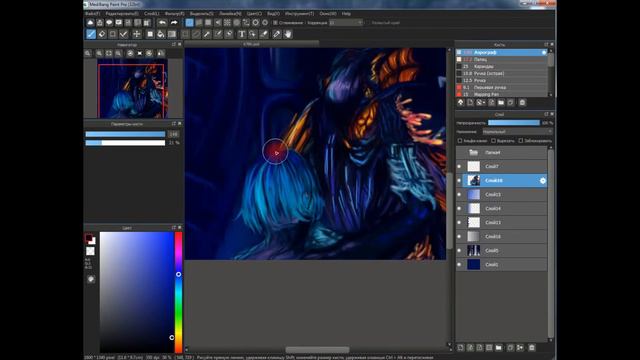Screen dimensions: 640x360
Task: Select the Text tool
Action: [241, 34]
